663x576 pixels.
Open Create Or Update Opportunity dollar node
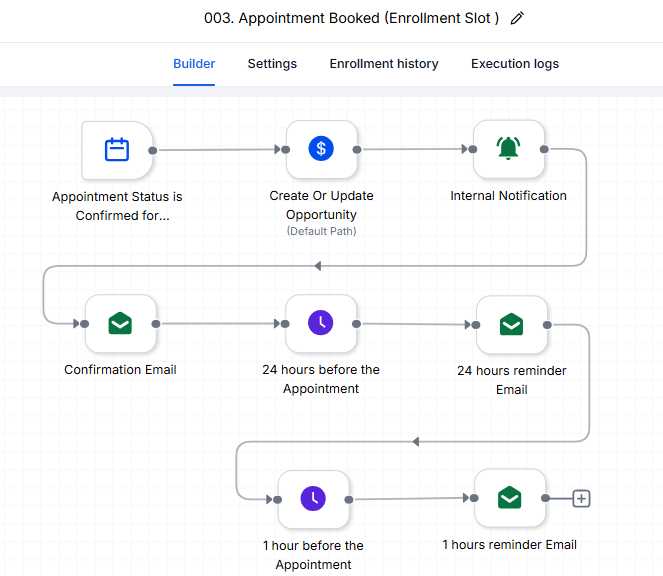(x=321, y=149)
